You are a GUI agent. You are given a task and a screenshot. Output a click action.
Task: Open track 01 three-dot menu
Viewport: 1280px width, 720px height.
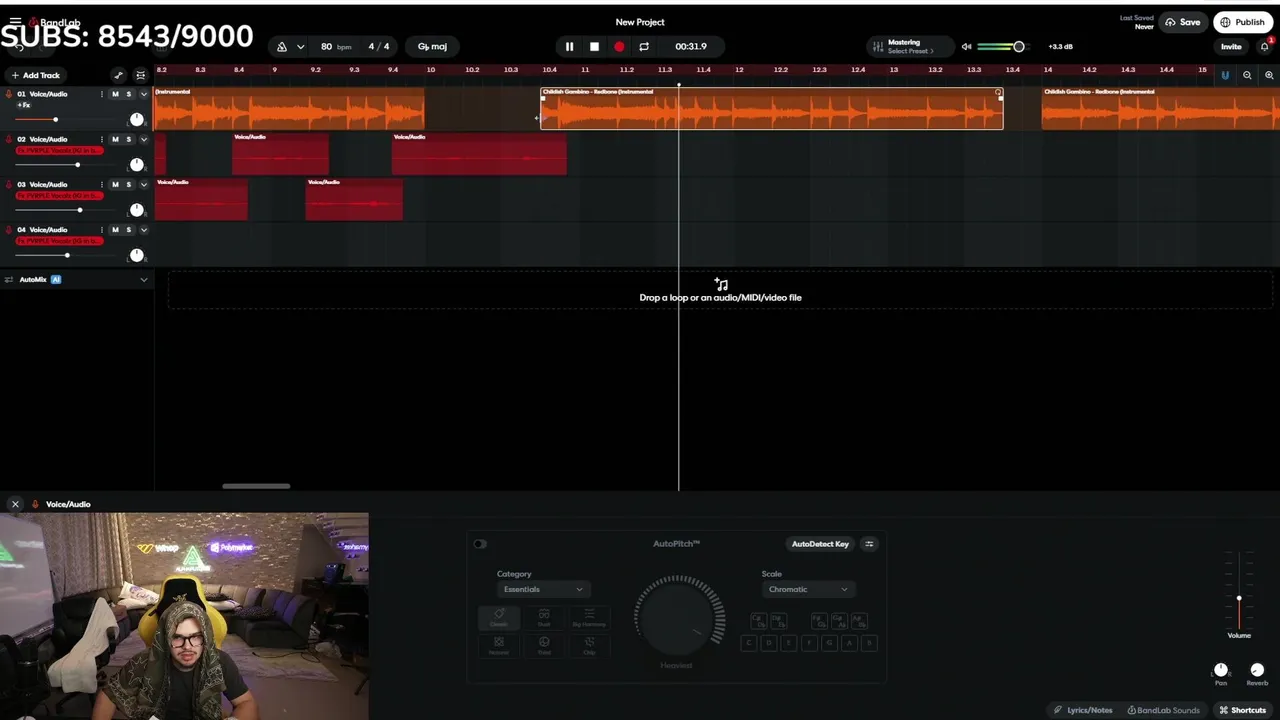coord(101,94)
